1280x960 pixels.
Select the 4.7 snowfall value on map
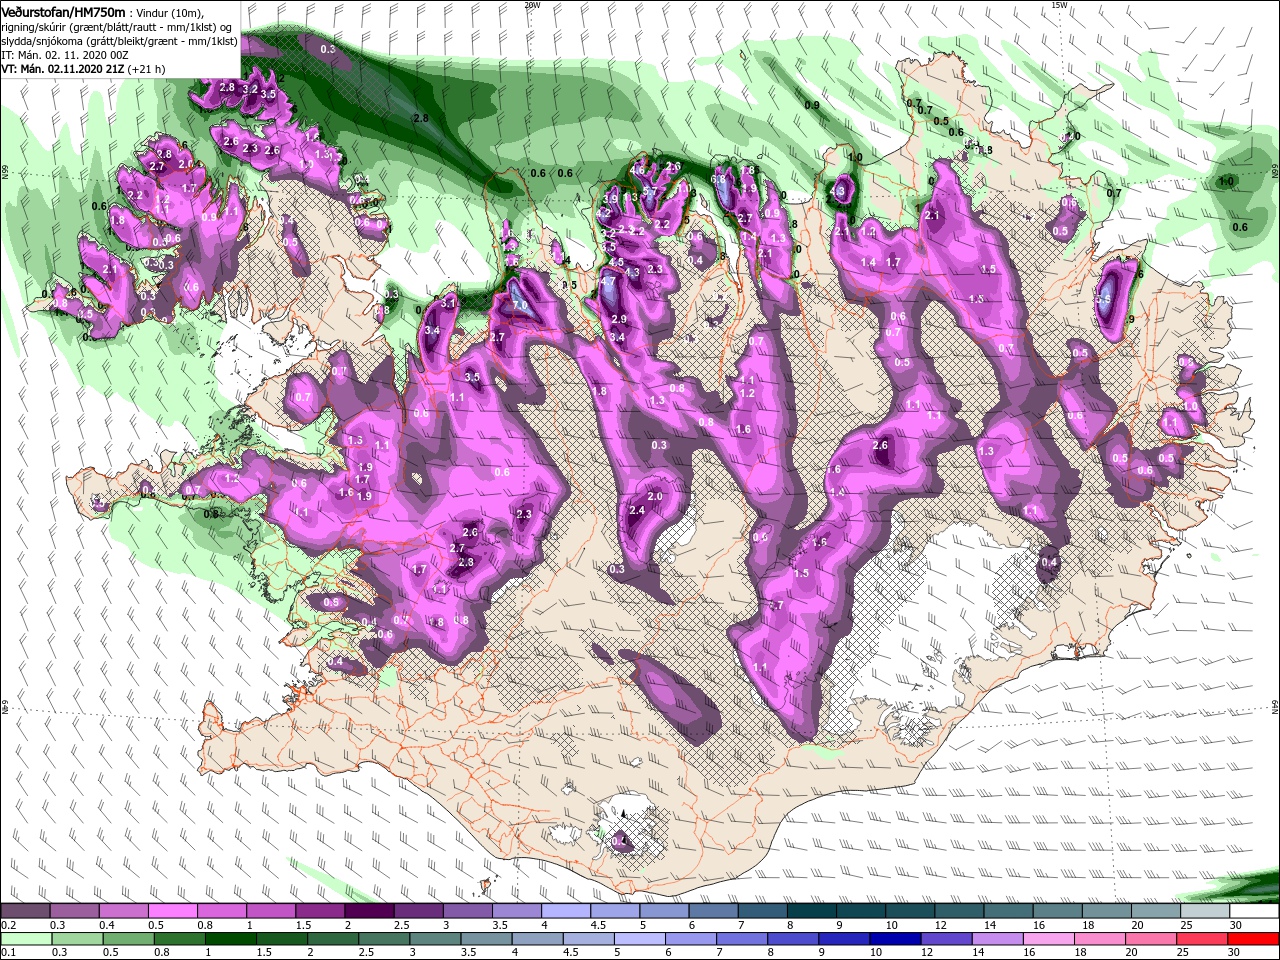(x=606, y=283)
